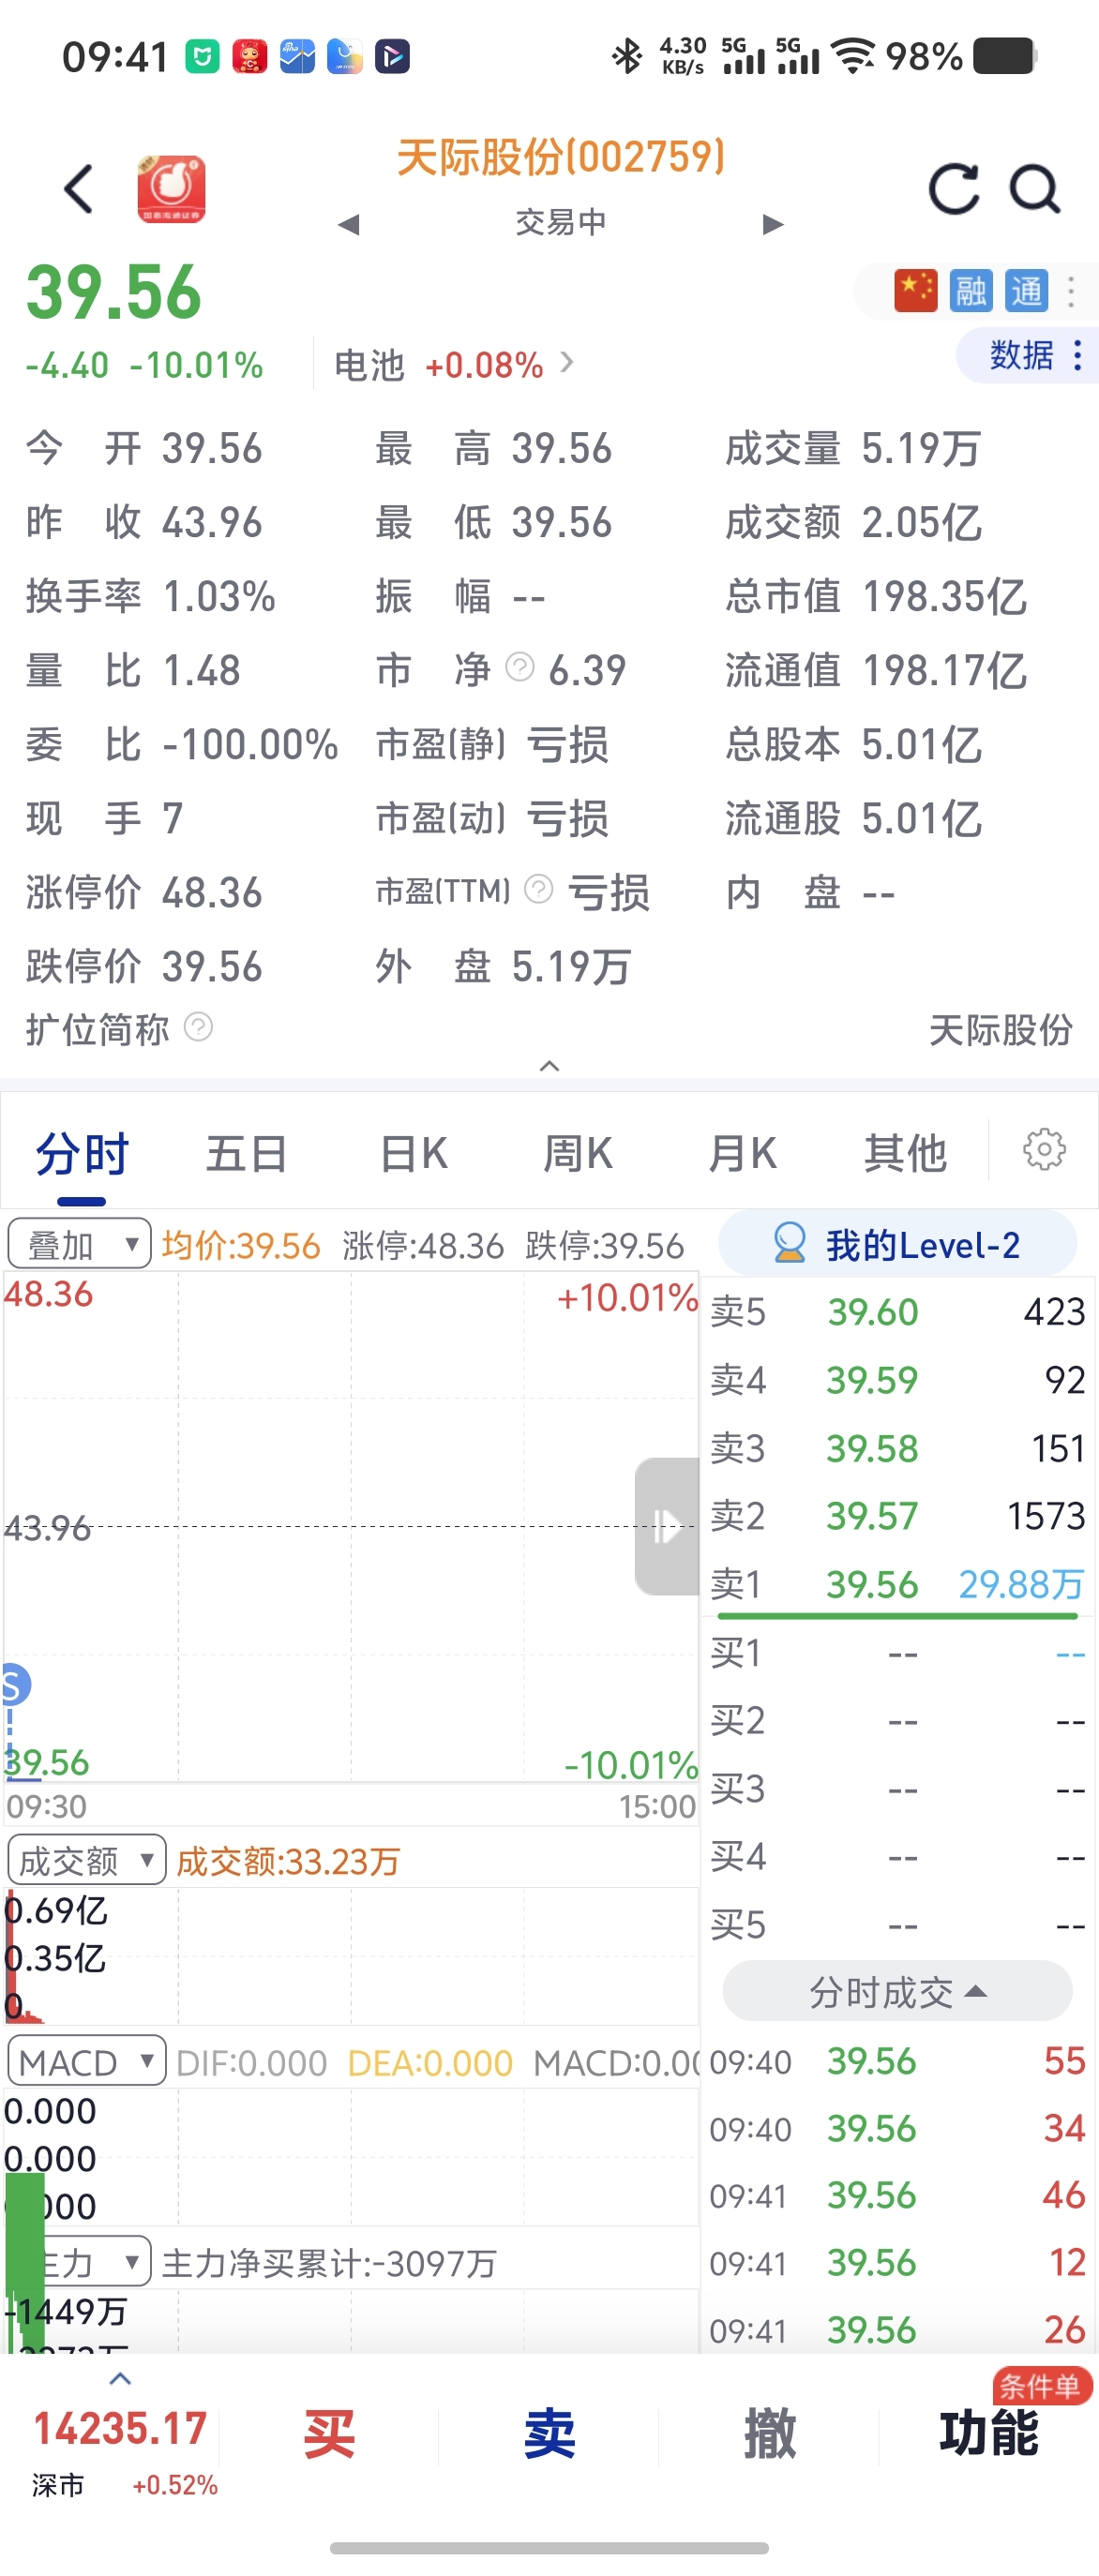Show help for 市净 question icon
The height and width of the screenshot is (2576, 1099).
520,666
